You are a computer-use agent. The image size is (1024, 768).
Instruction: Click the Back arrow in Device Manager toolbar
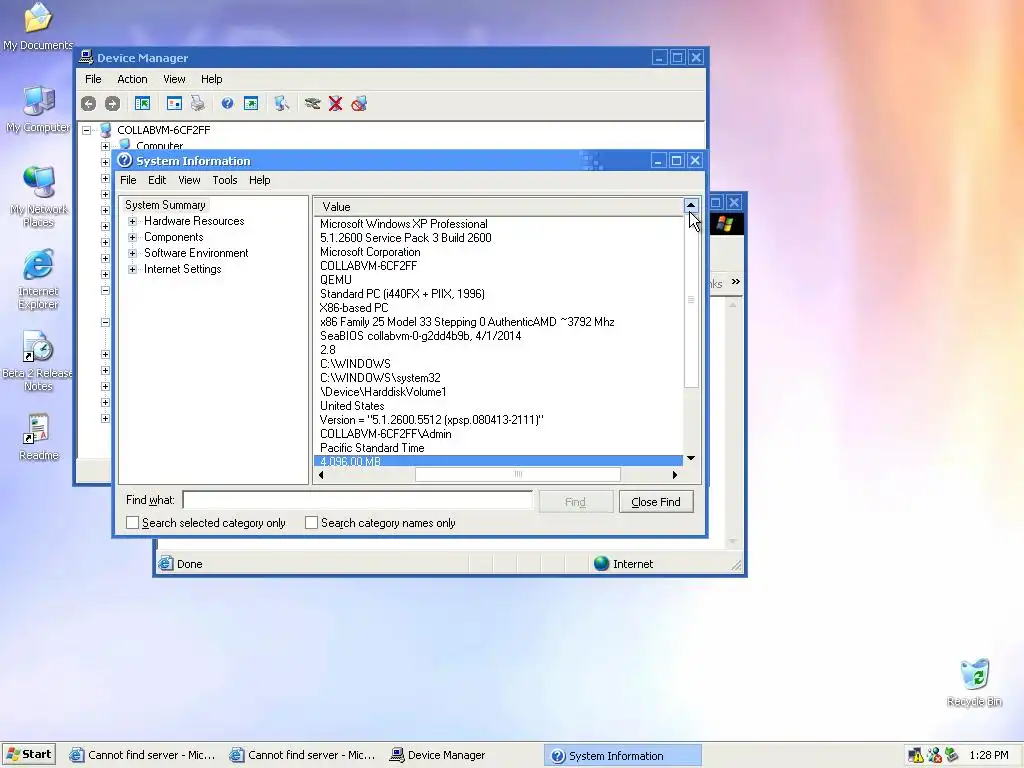[x=89, y=103]
